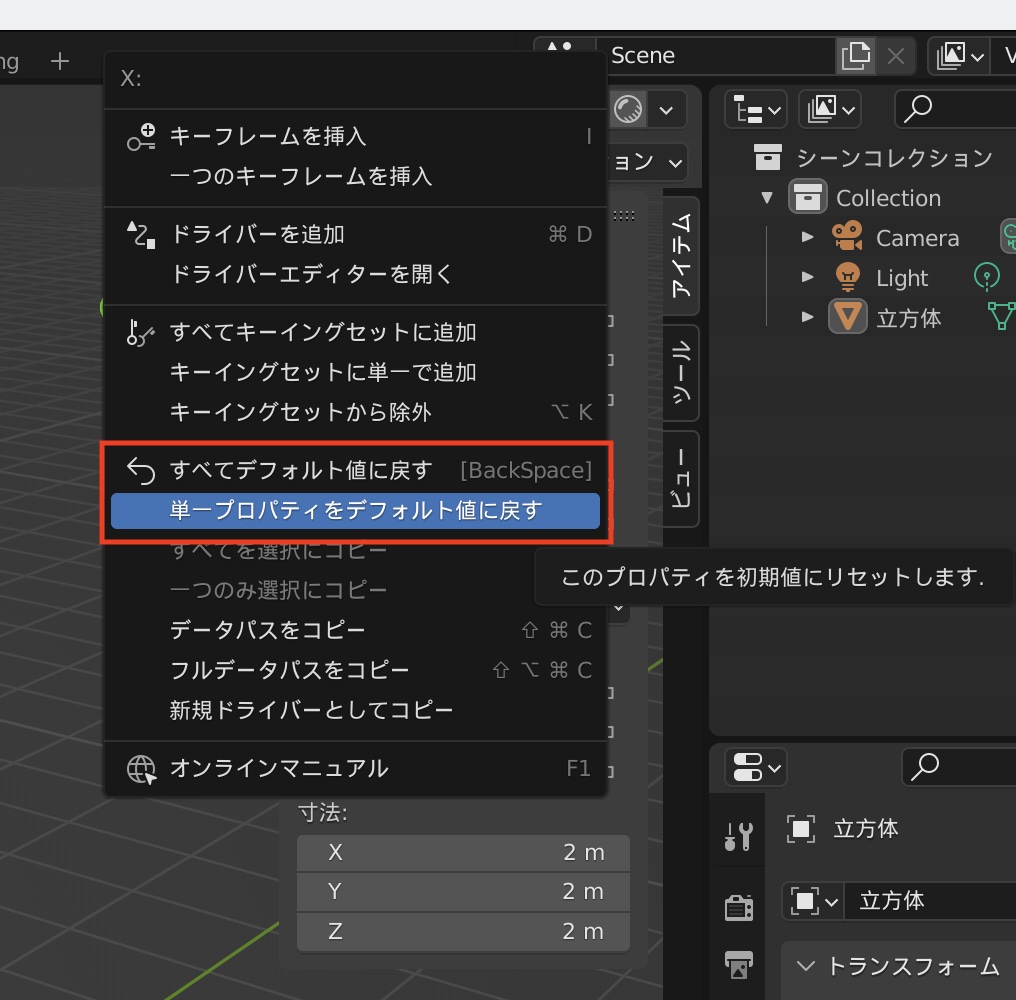Choose キーフレームを挿入 from context menu
This screenshot has width=1016, height=1000.
pos(268,136)
